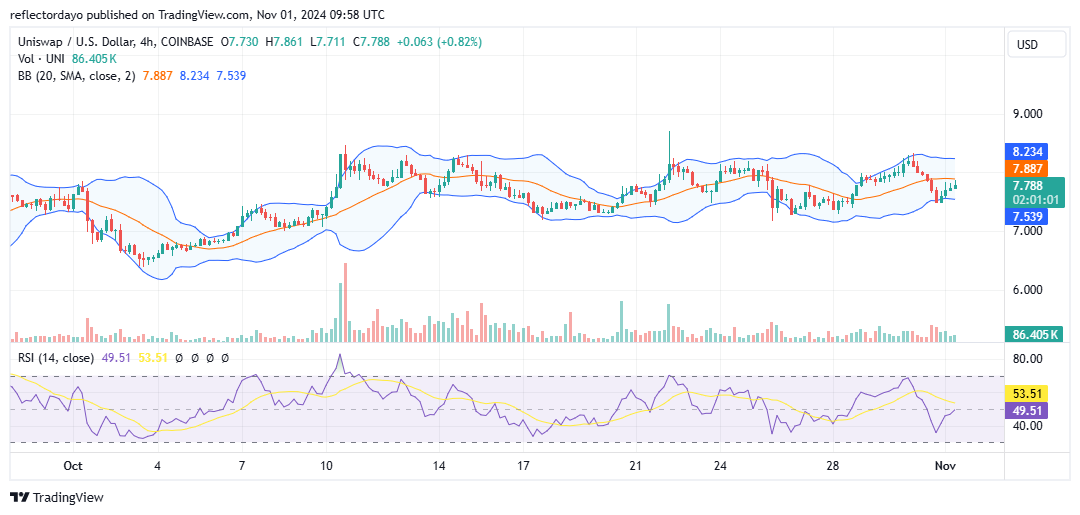Image resolution: width=1080 pixels, height=515 pixels.
Task: Click the blue 8.234 price axis tag
Action: coord(1028,151)
